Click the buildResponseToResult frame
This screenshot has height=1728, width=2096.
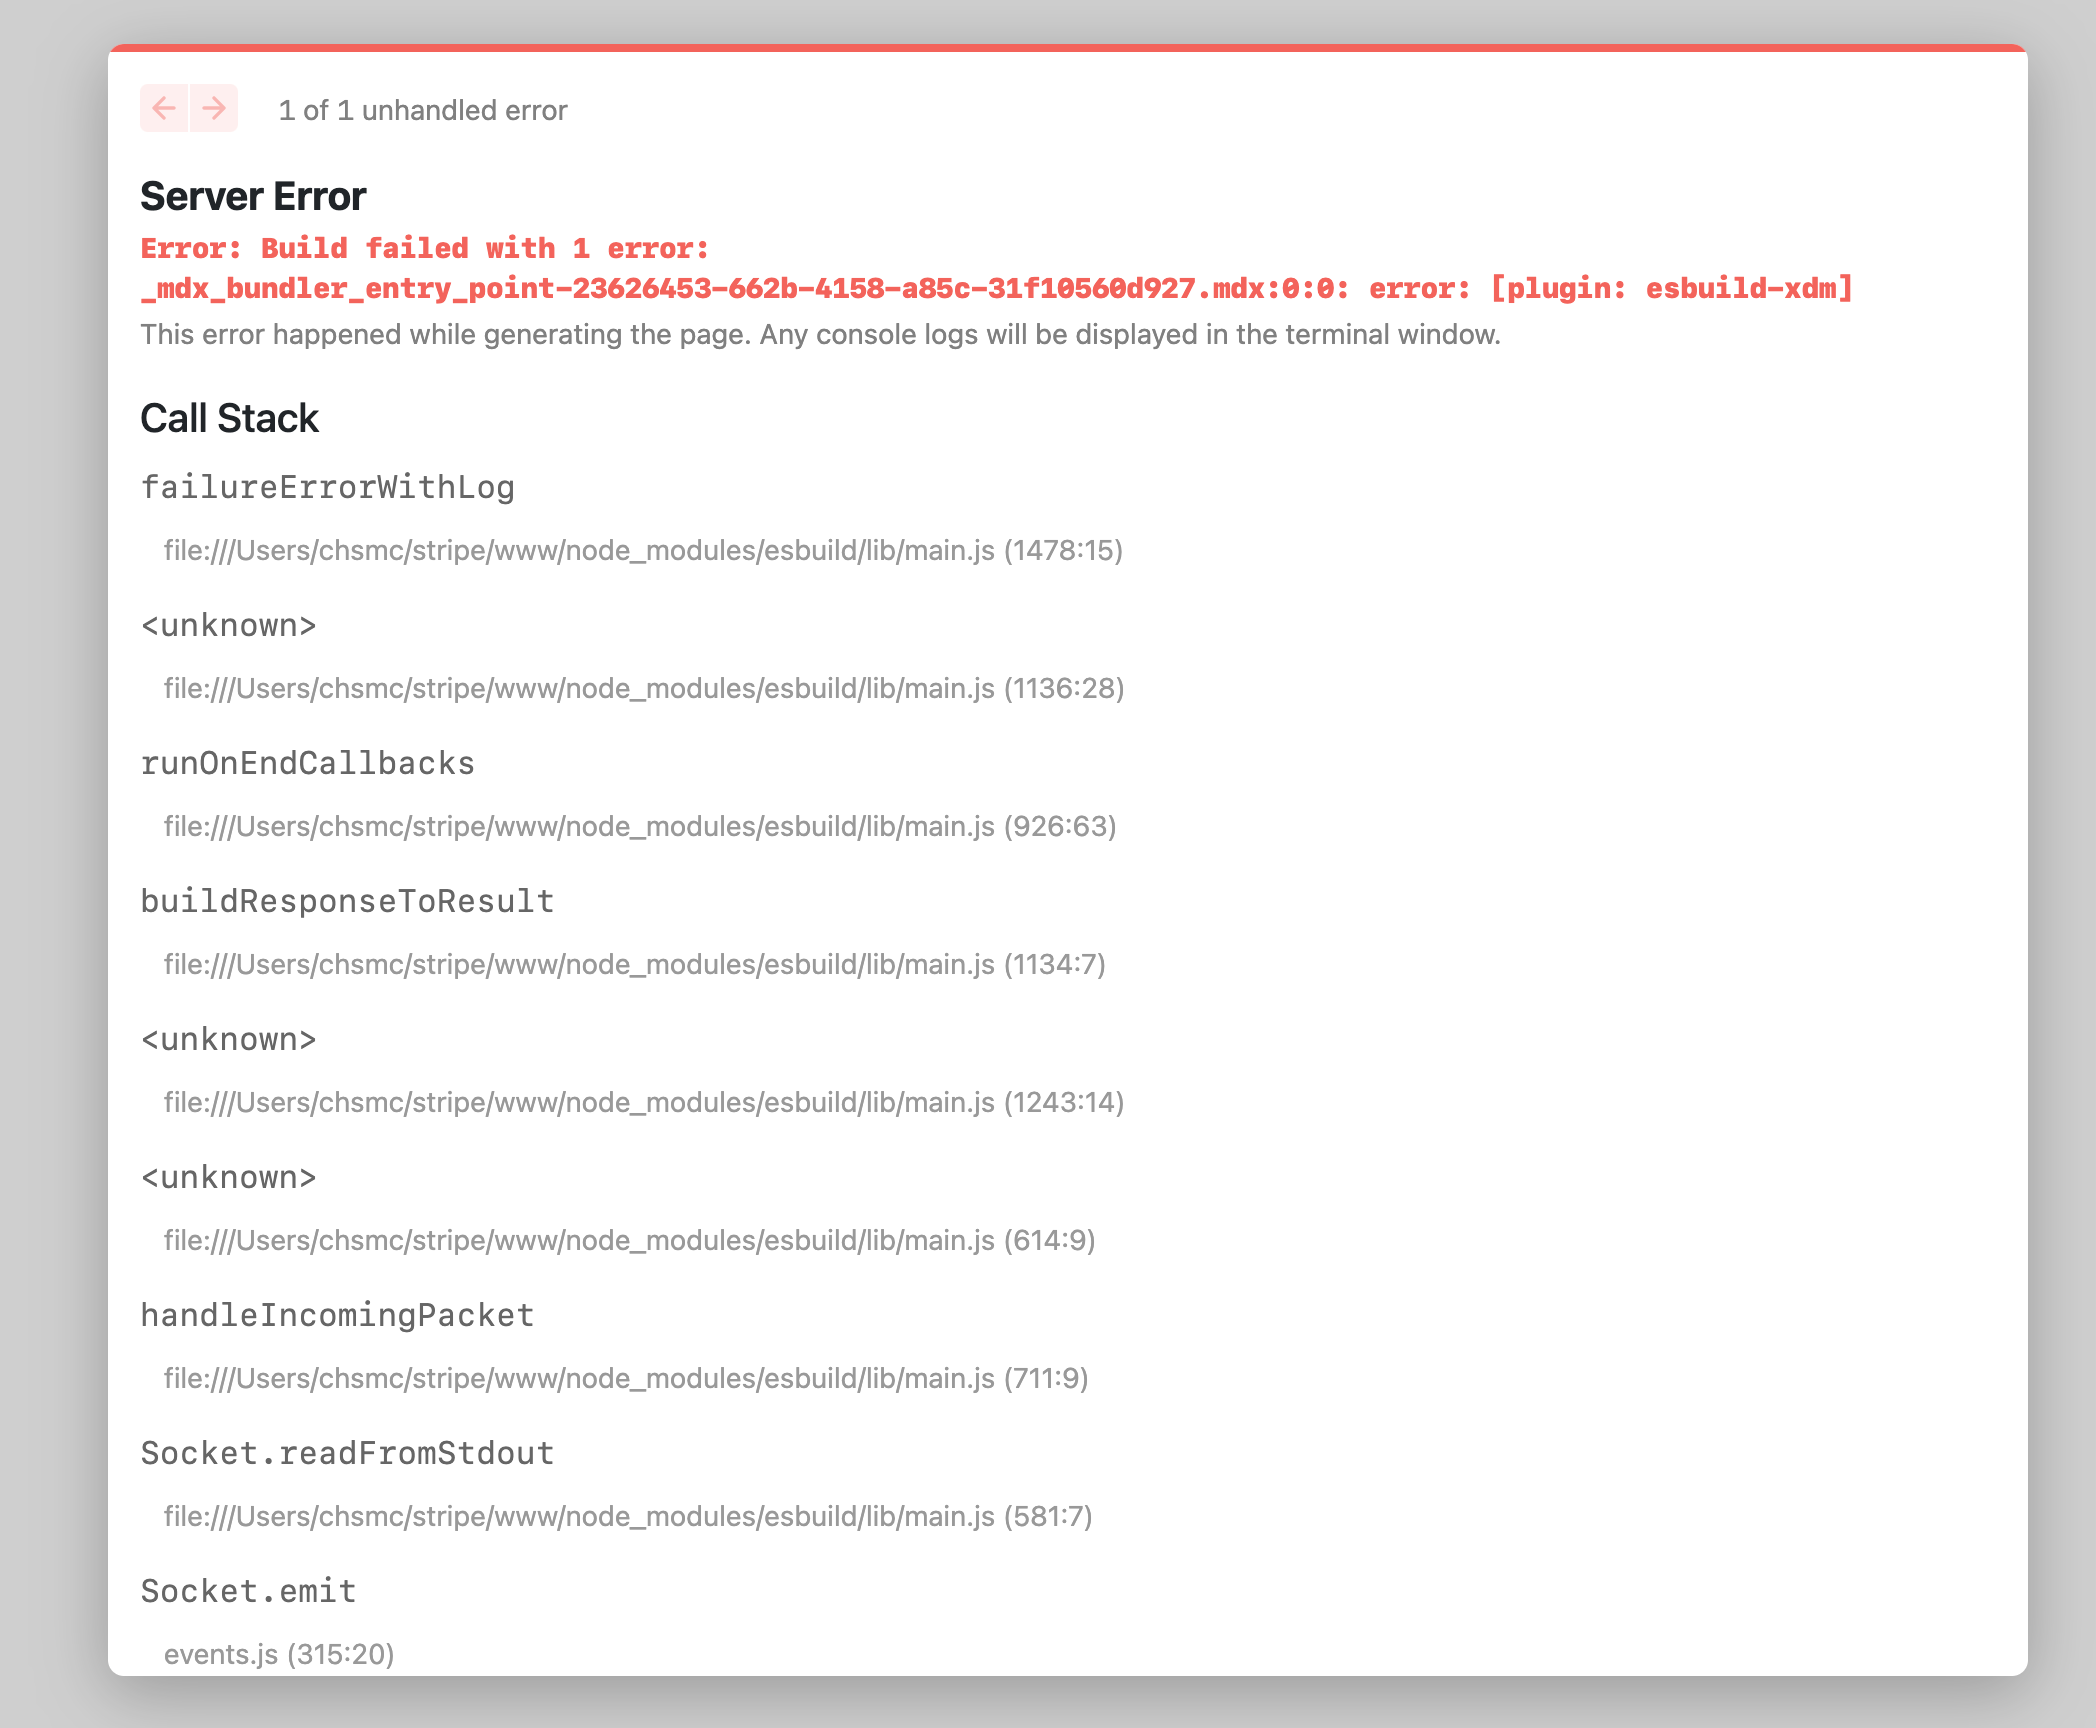pyautogui.click(x=346, y=901)
